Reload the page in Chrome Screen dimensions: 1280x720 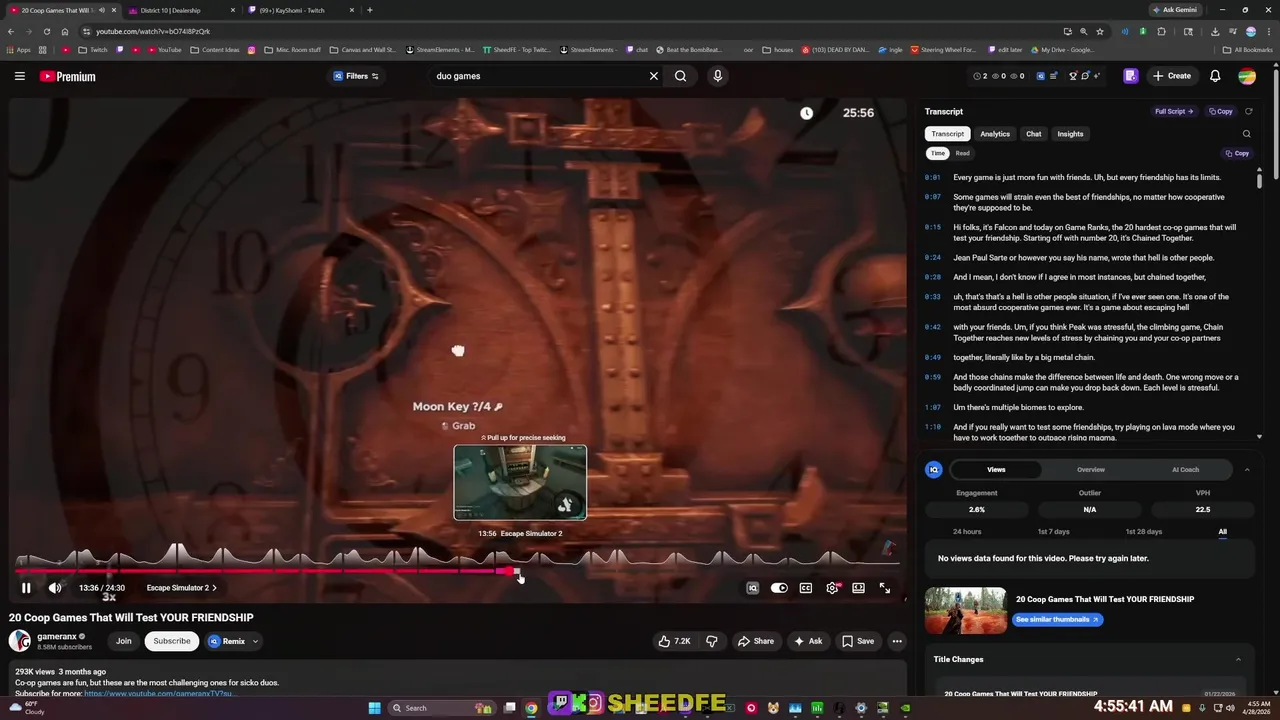click(x=46, y=31)
